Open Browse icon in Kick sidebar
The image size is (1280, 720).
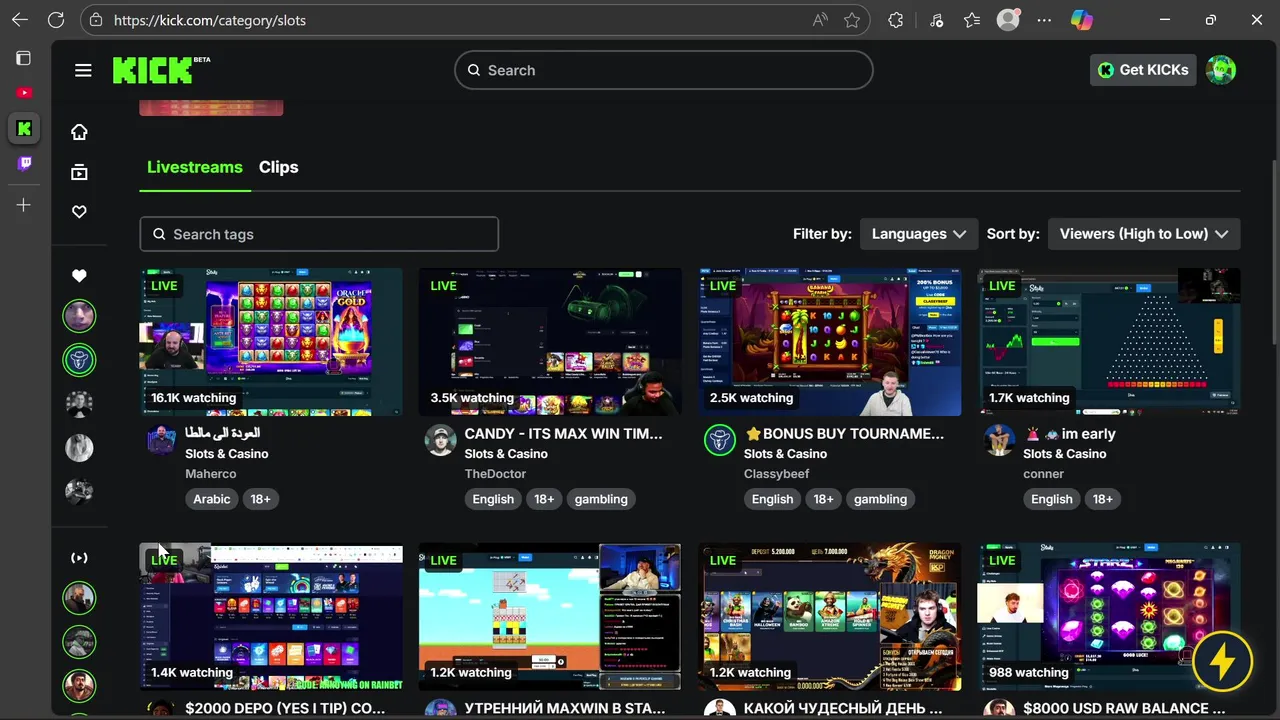click(x=79, y=172)
